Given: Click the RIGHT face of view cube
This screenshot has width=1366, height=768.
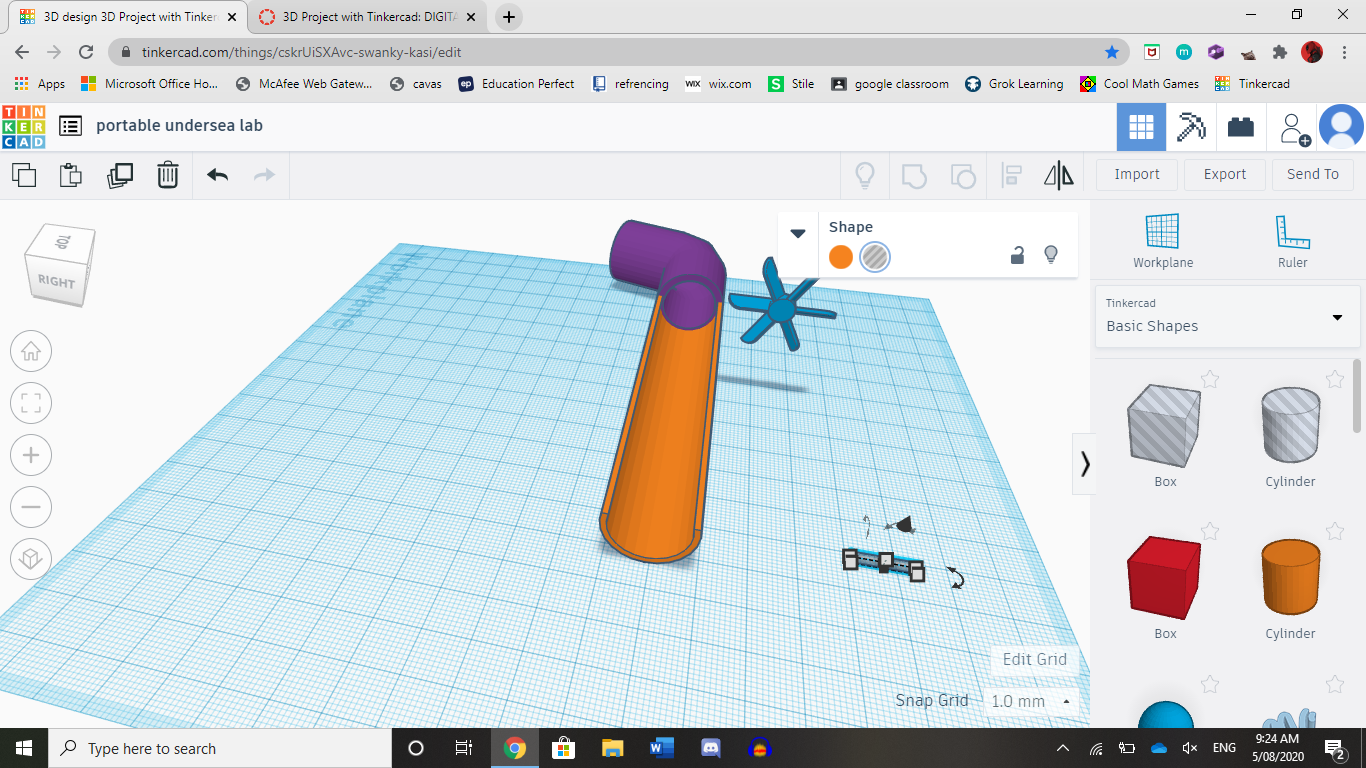Looking at the screenshot, I should tap(57, 281).
